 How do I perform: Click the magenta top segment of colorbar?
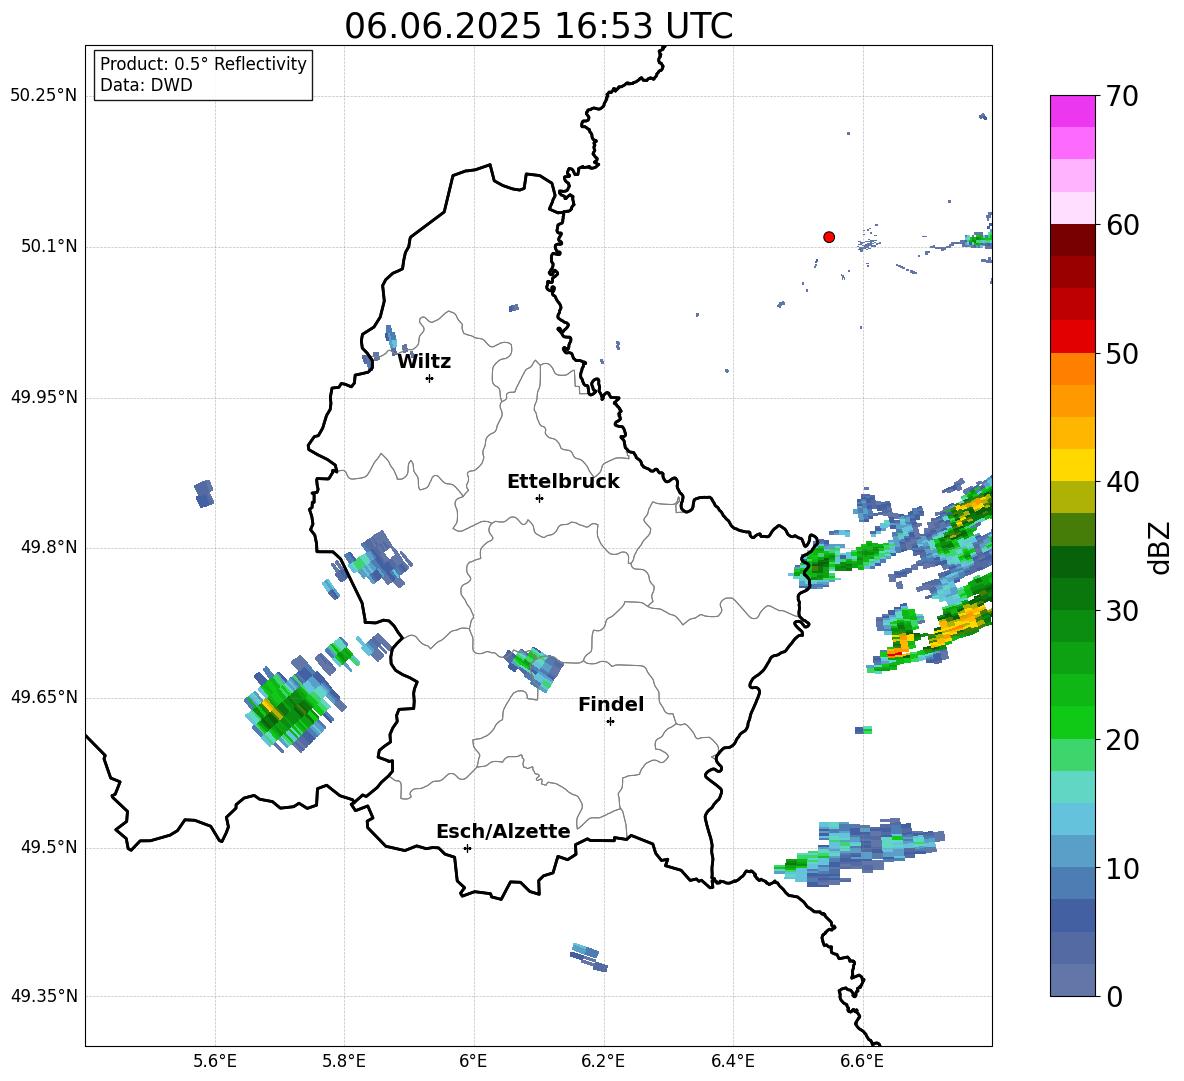point(1072,111)
